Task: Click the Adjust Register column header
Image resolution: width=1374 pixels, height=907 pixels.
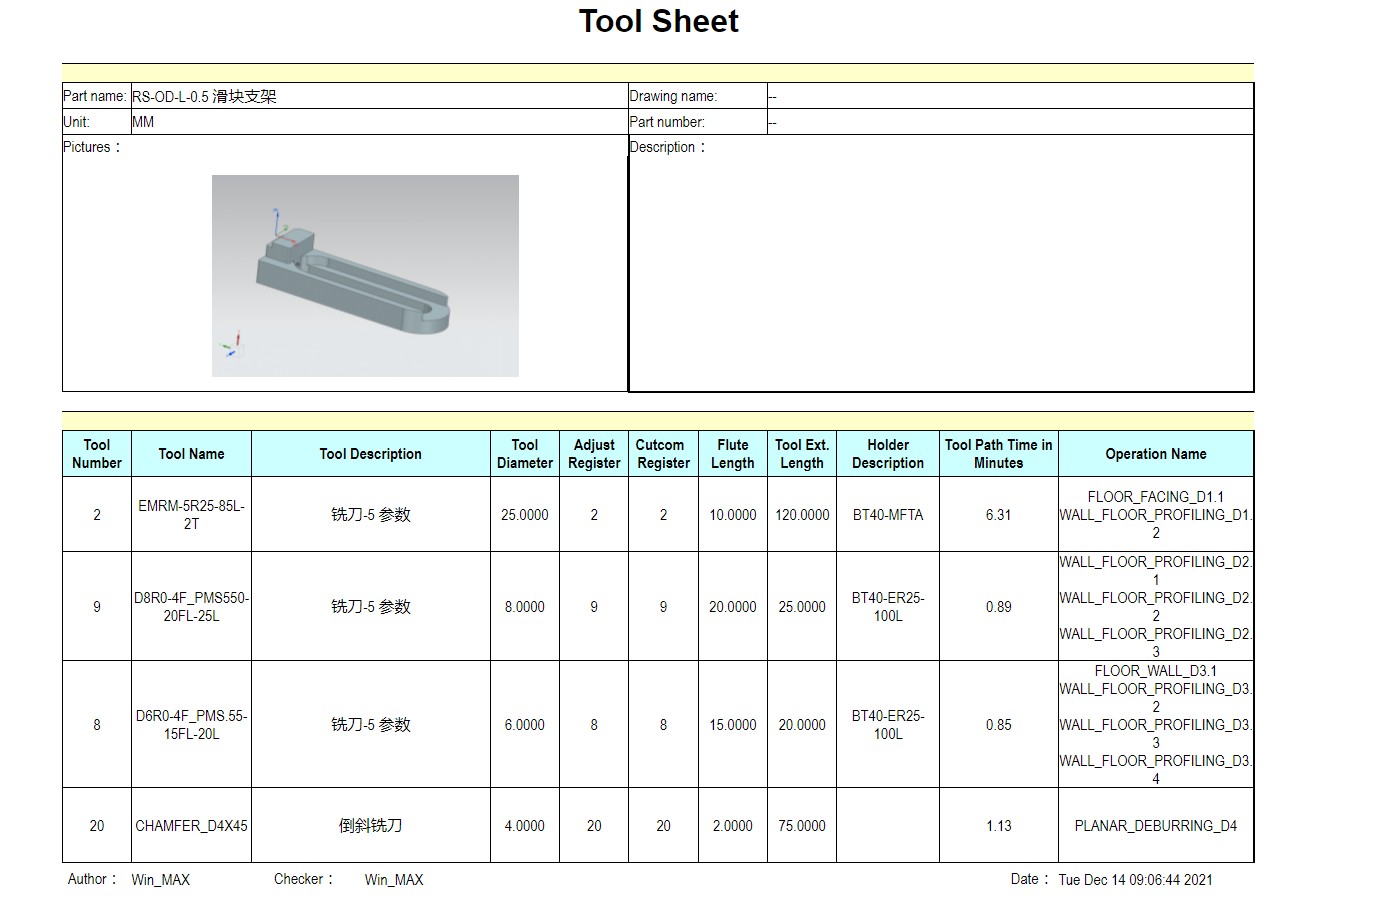Action: click(x=594, y=454)
